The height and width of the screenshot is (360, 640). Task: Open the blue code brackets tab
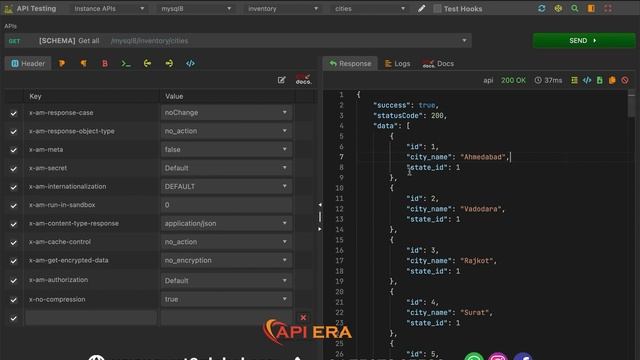[190, 63]
